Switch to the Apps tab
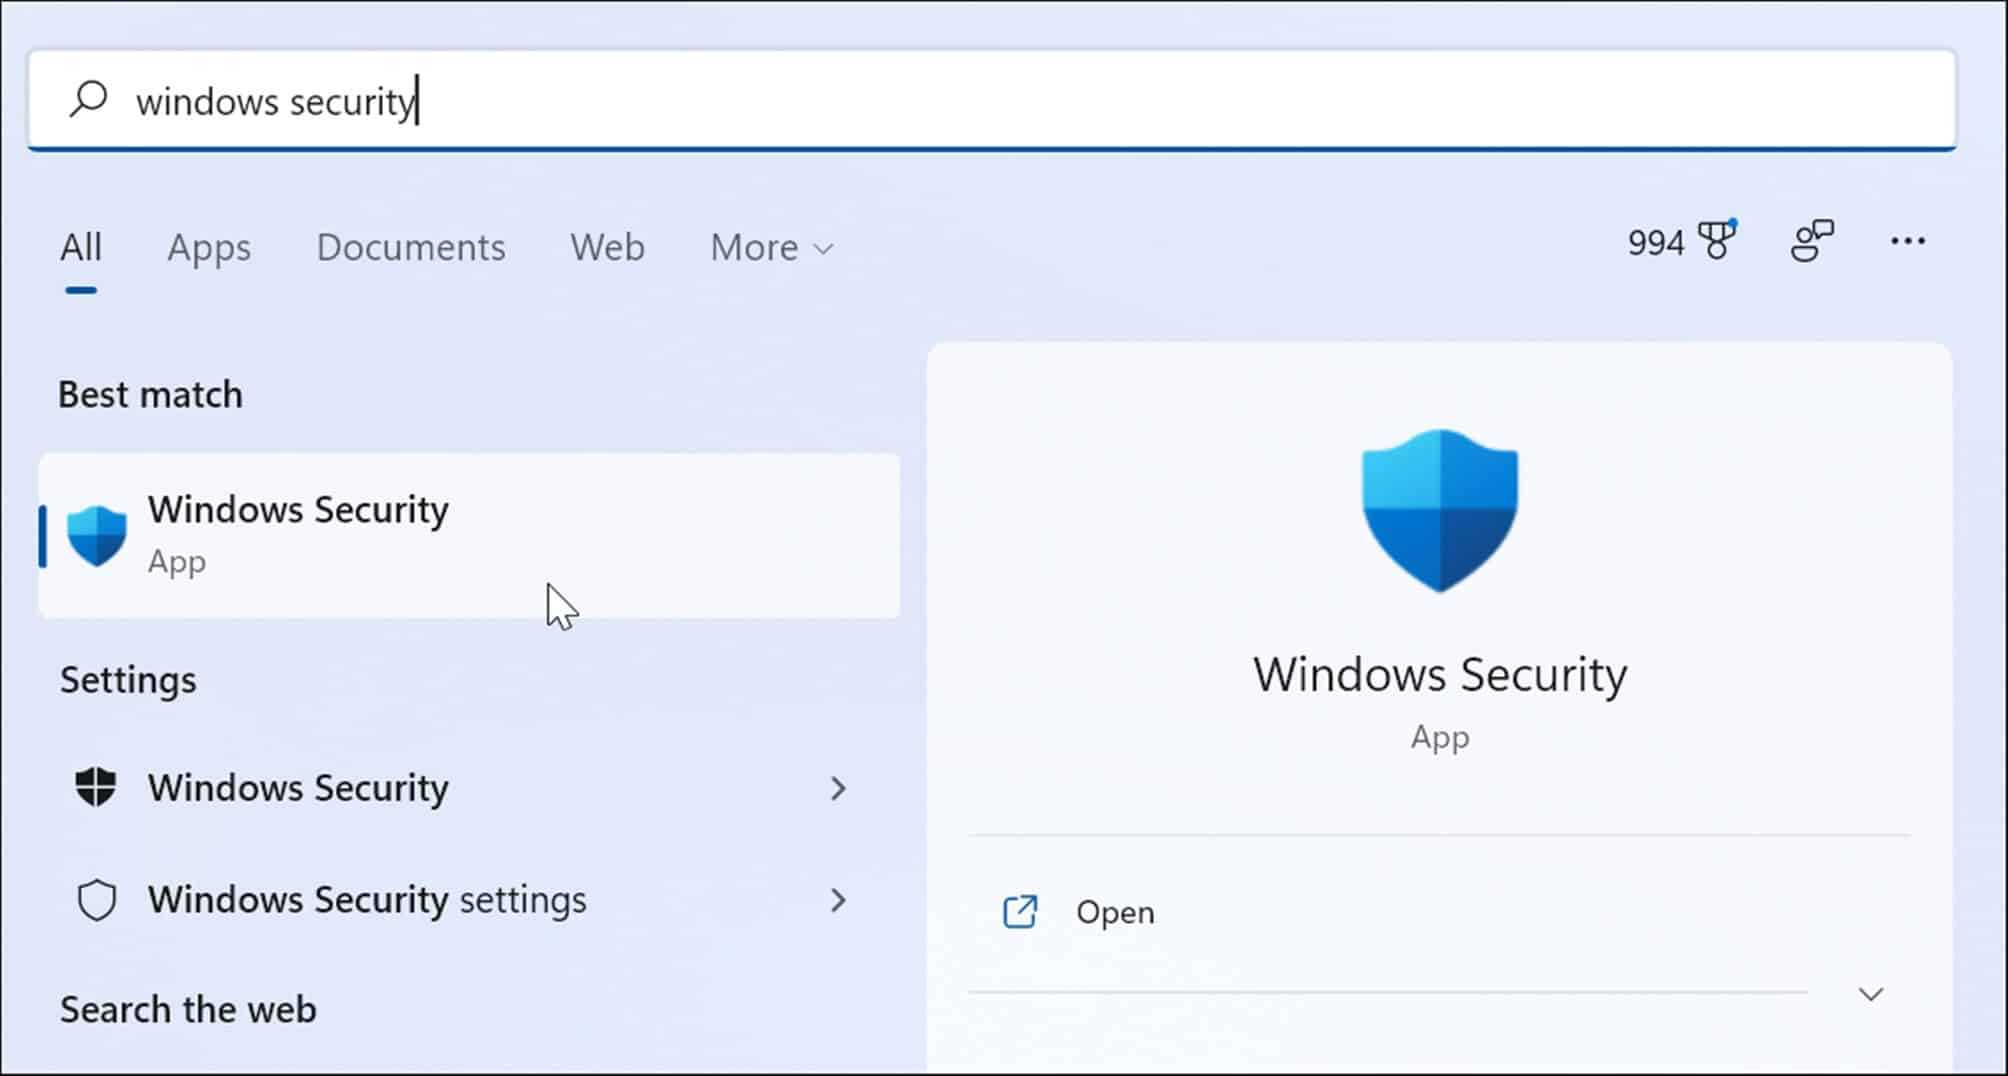2008x1076 pixels. coord(208,247)
